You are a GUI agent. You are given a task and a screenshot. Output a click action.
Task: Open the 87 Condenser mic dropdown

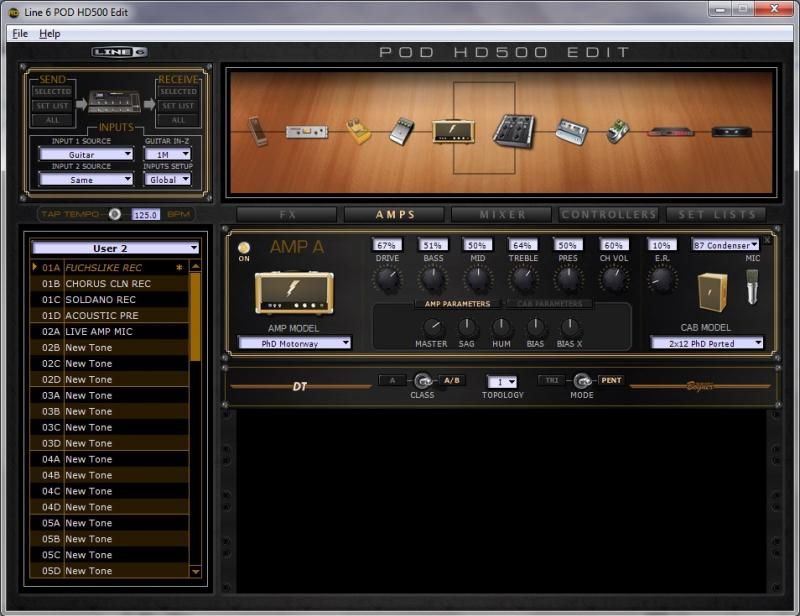(725, 245)
